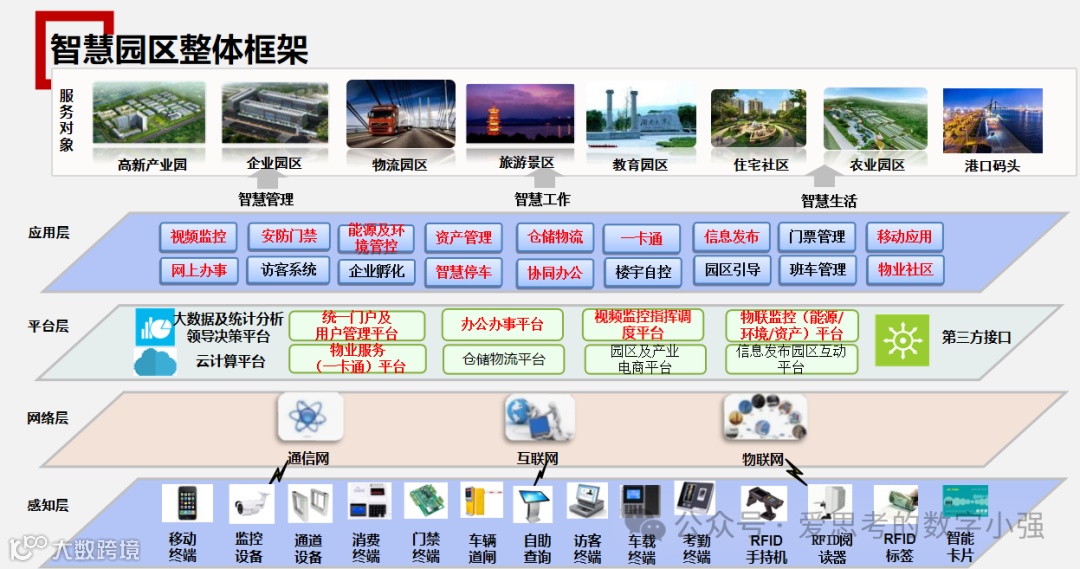The width and height of the screenshot is (1080, 569).
Task: Click the RFID手持机 handheld icon
Action: tap(764, 505)
